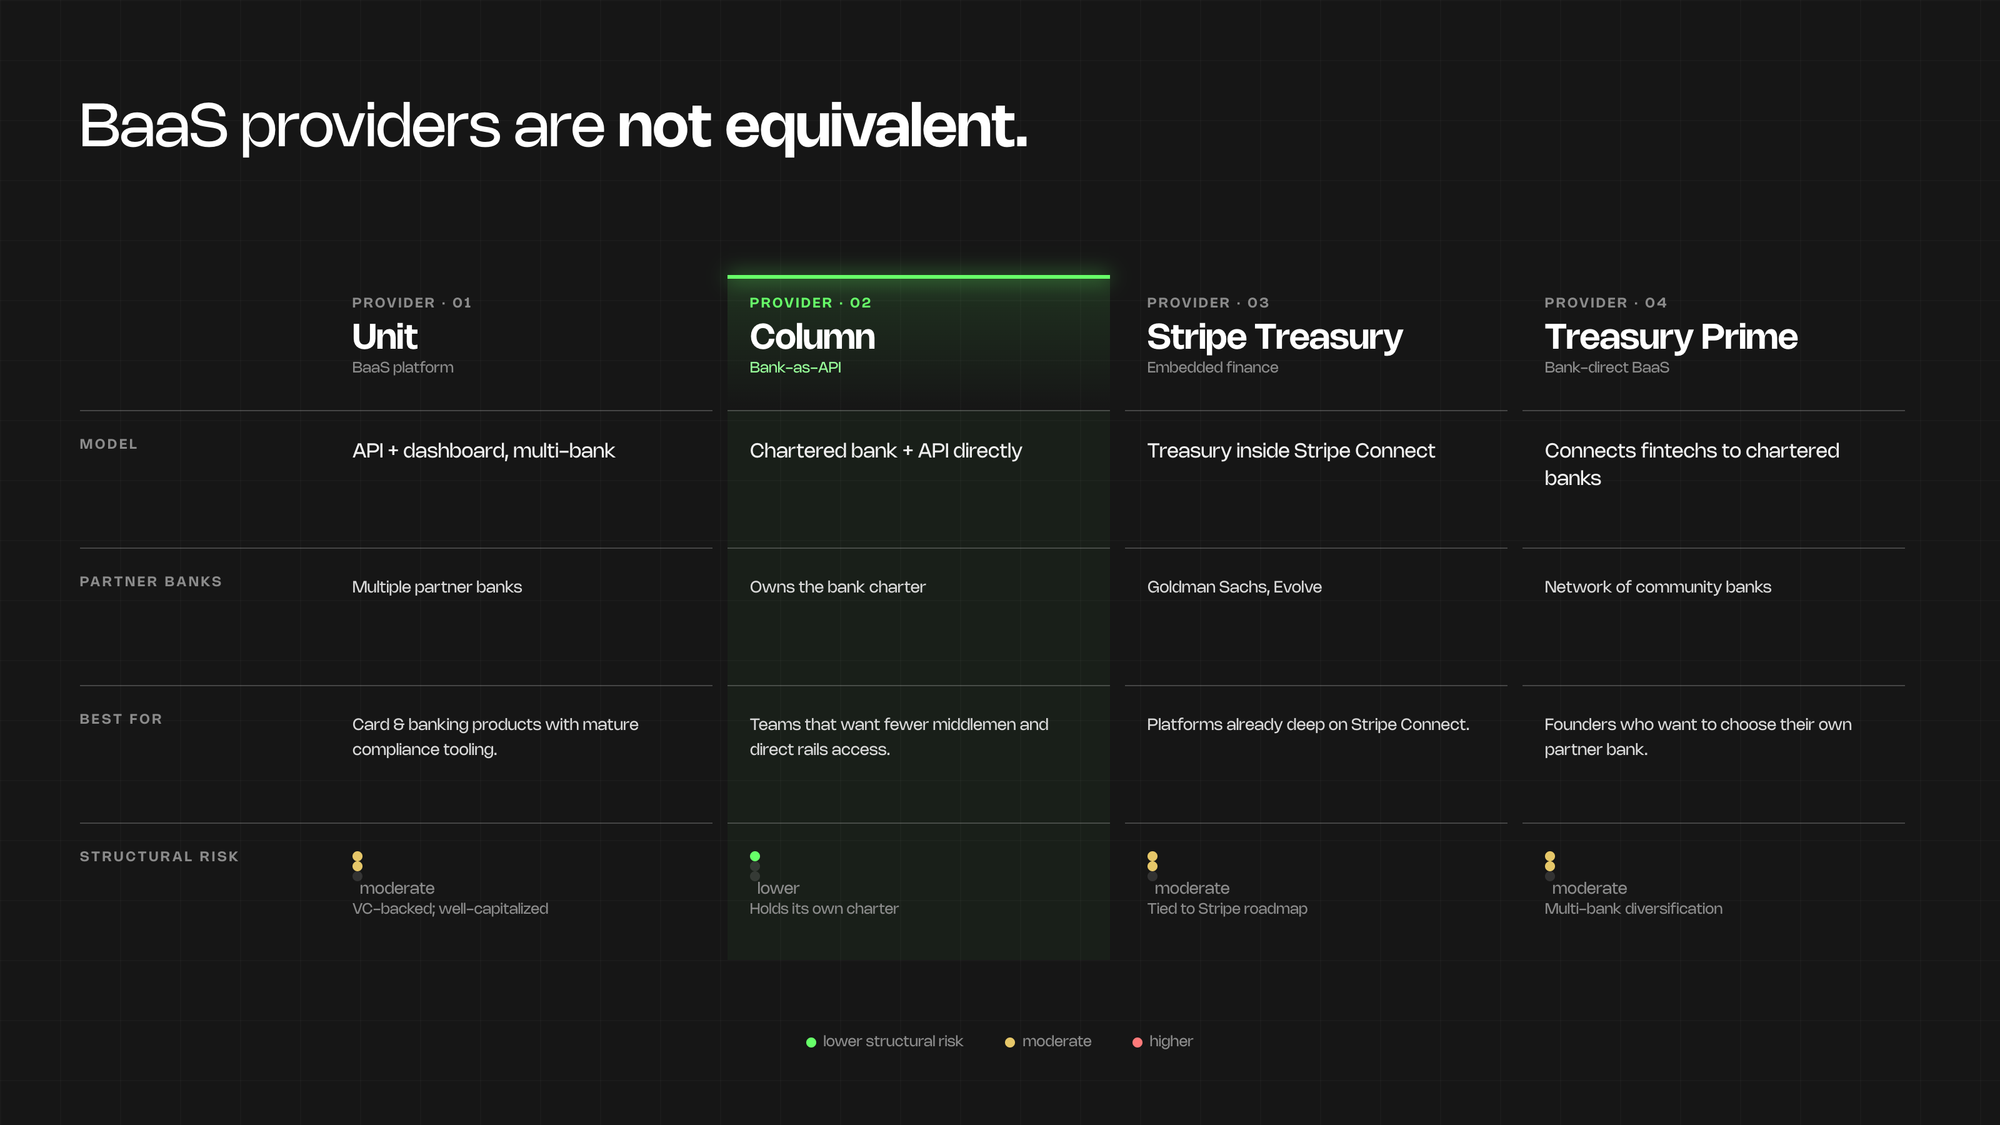The height and width of the screenshot is (1125, 2000).
Task: Click yellow moderate legend dot
Action: click(1010, 1042)
